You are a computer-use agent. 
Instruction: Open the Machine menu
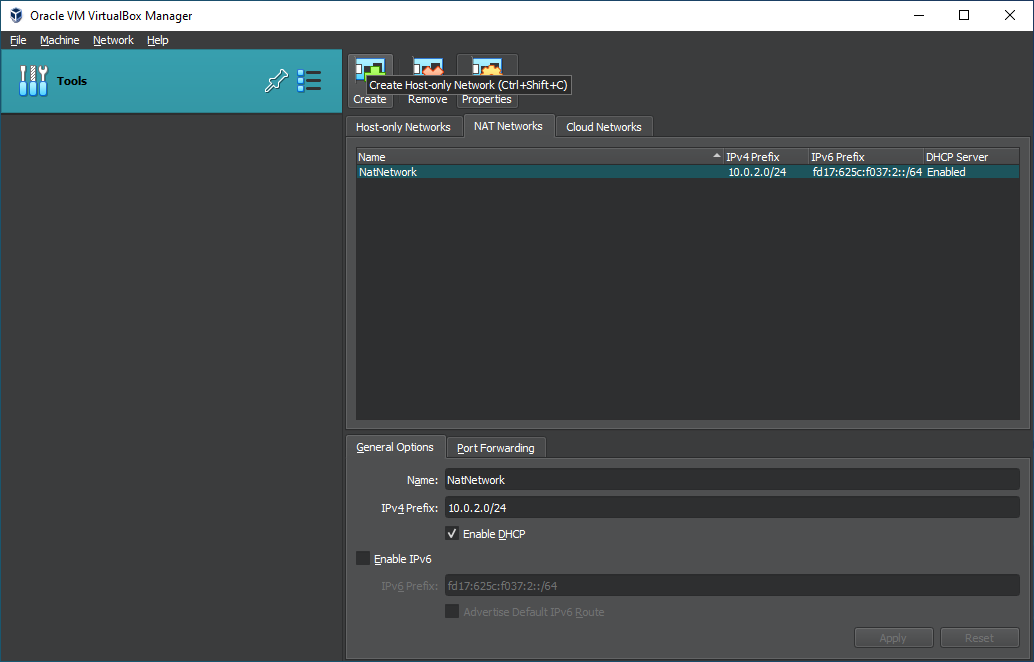pyautogui.click(x=59, y=40)
